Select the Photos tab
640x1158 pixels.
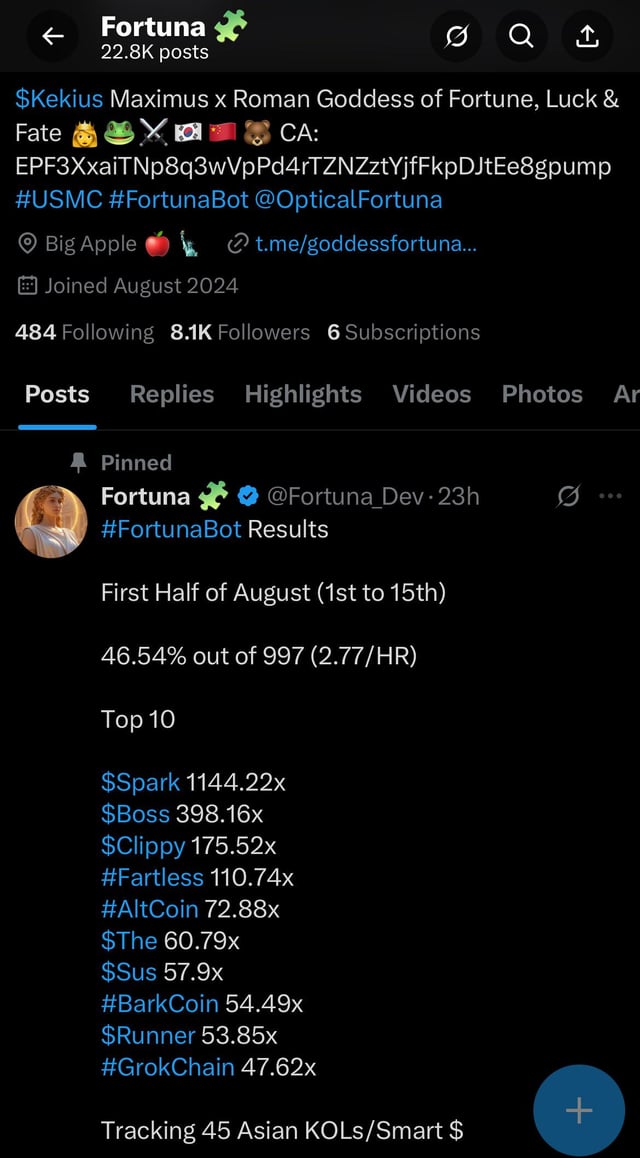coord(542,394)
